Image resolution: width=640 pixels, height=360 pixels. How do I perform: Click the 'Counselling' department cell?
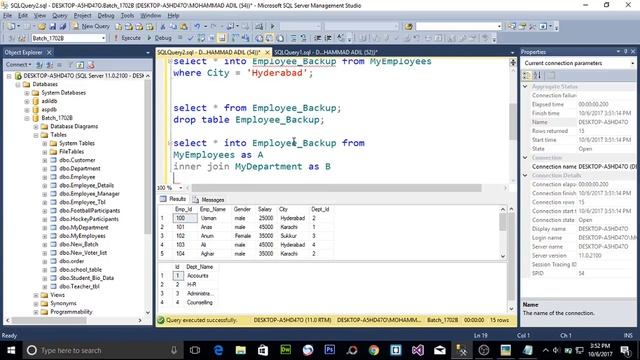200,302
